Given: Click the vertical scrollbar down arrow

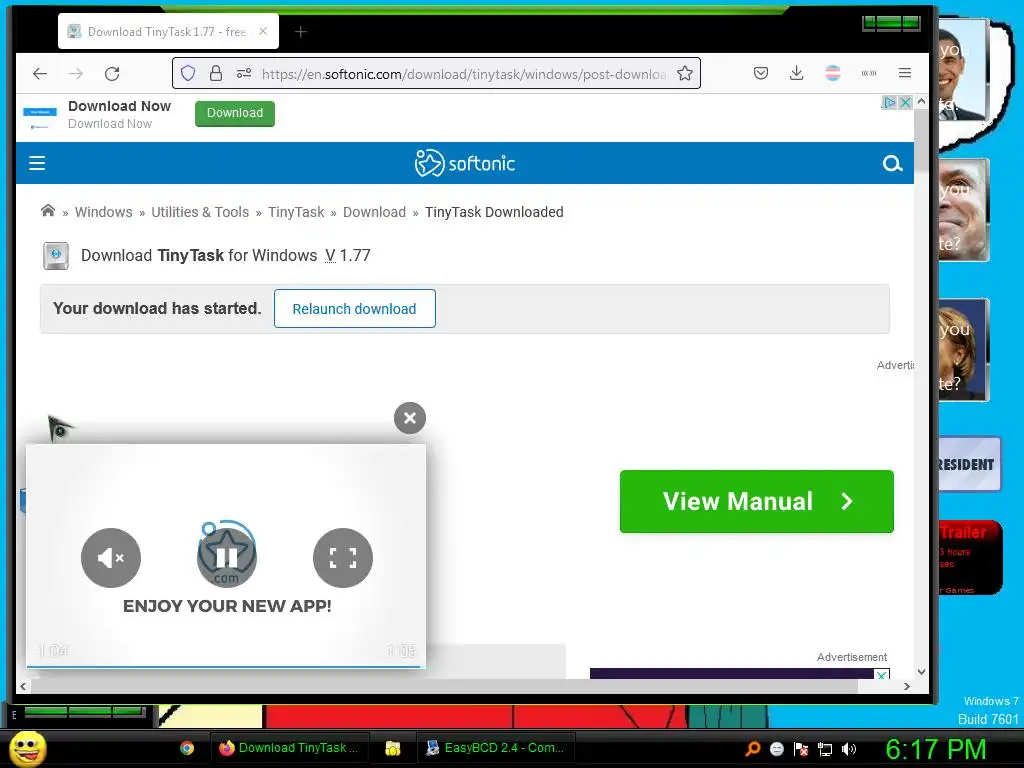Looking at the screenshot, I should tap(921, 671).
